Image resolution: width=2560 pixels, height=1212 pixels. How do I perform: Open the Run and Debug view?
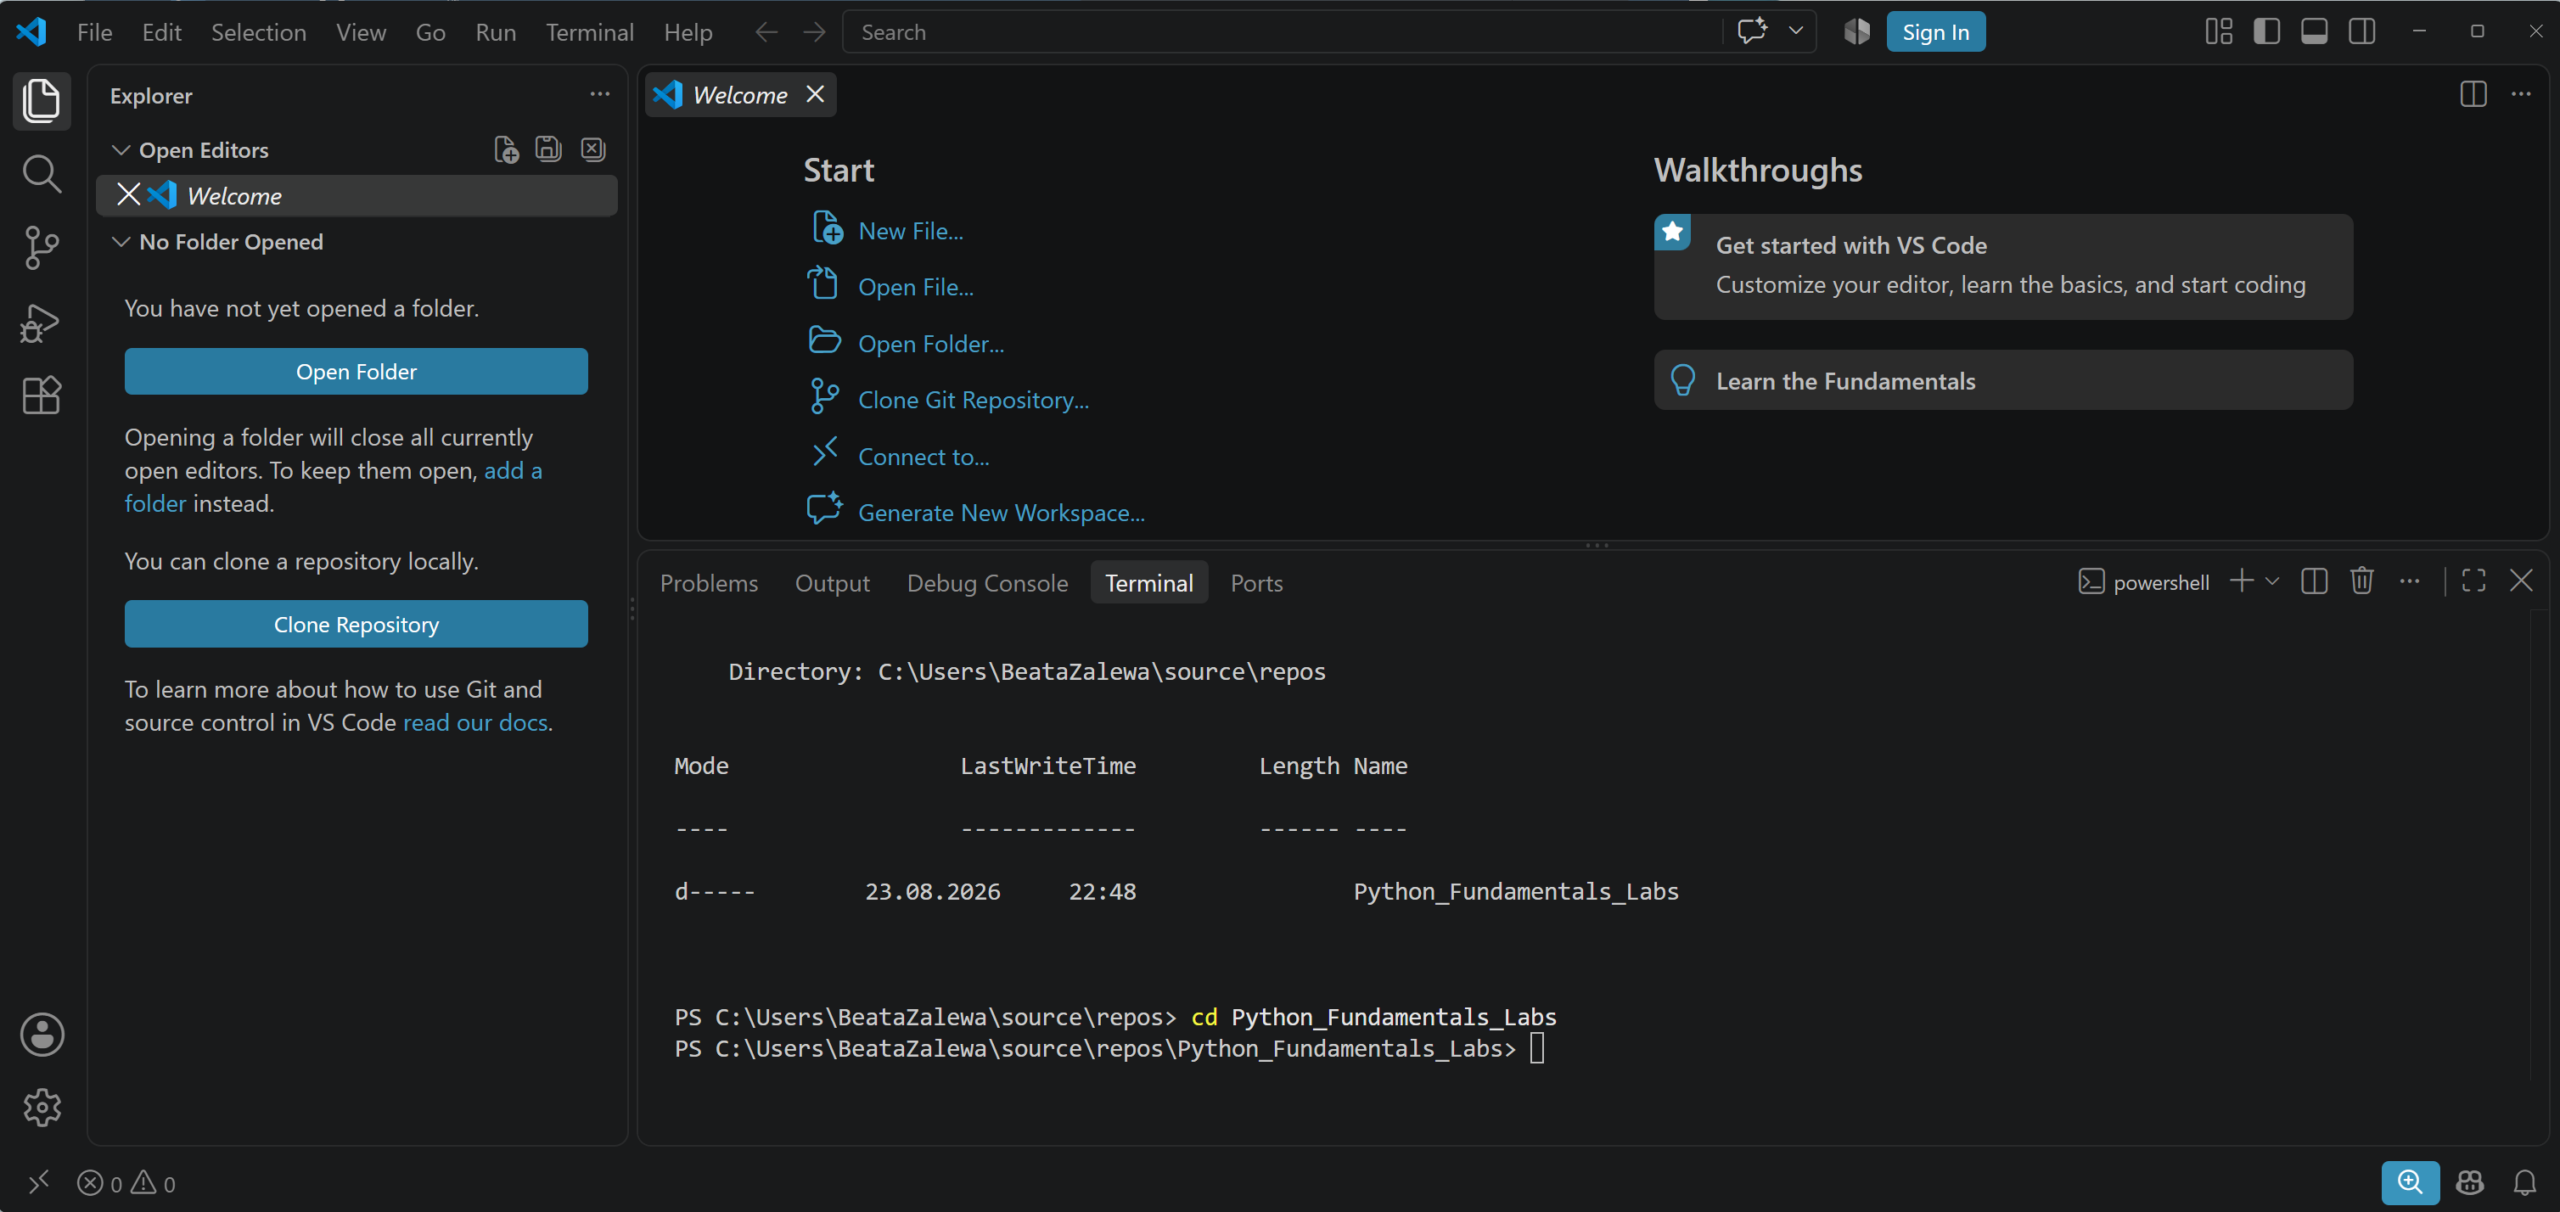click(x=41, y=322)
